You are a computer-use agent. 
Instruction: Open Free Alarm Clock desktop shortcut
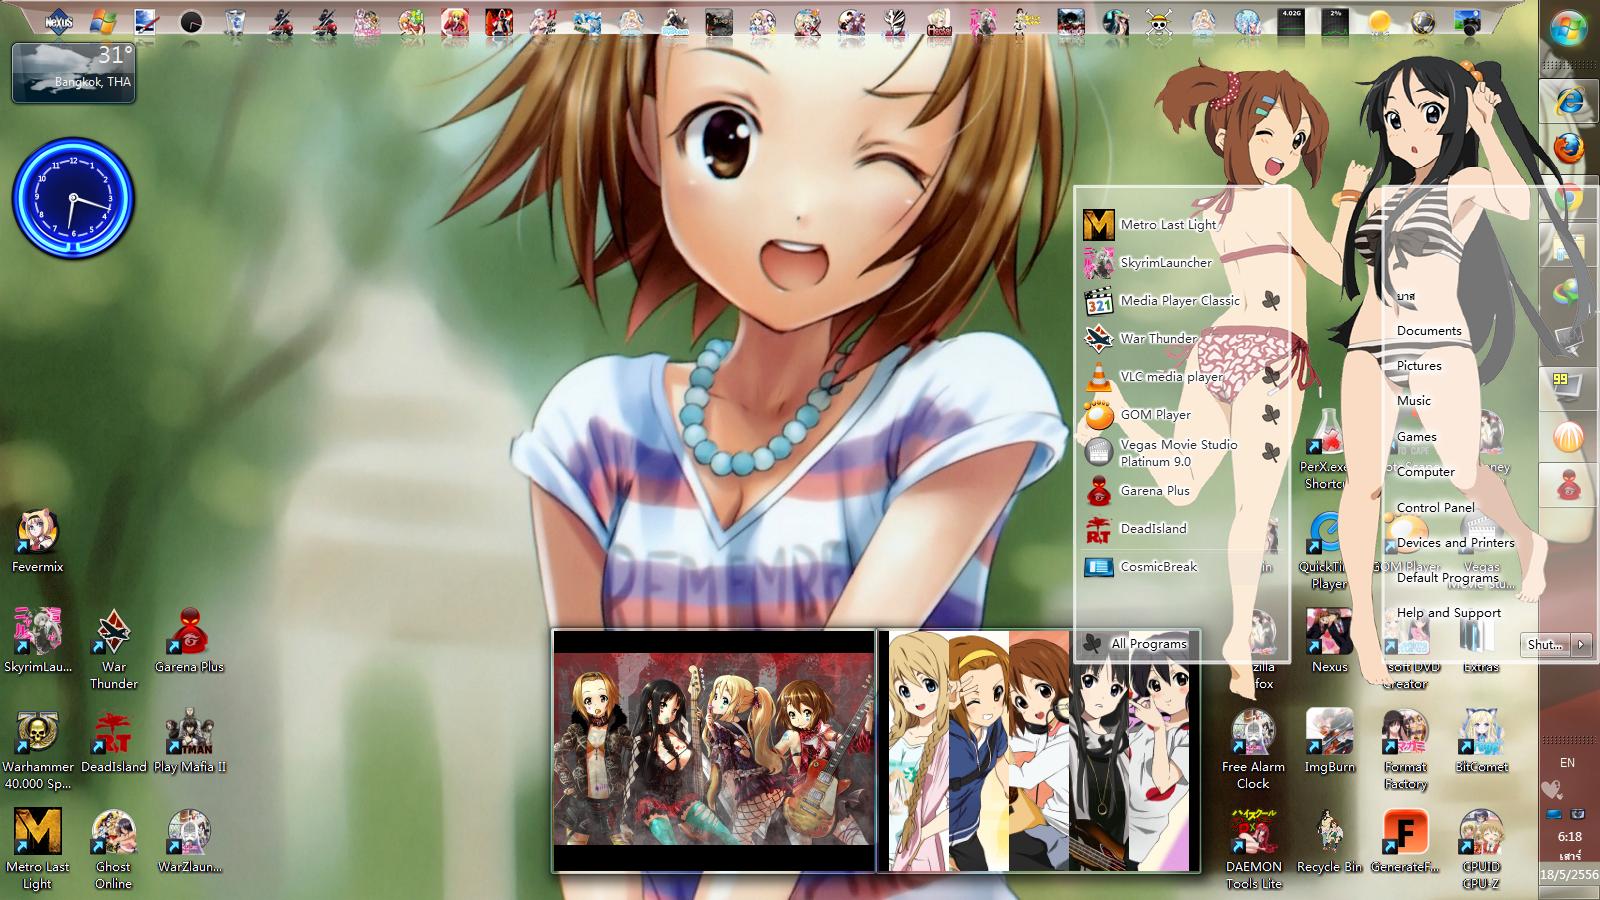pos(1253,750)
